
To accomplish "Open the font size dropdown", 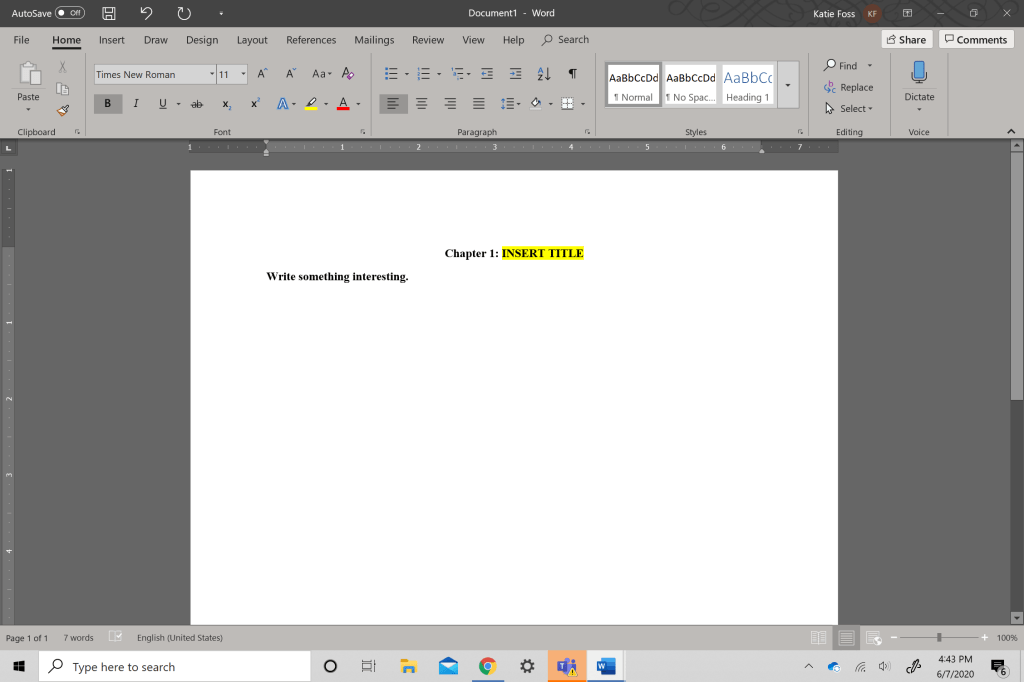I will click(243, 74).
